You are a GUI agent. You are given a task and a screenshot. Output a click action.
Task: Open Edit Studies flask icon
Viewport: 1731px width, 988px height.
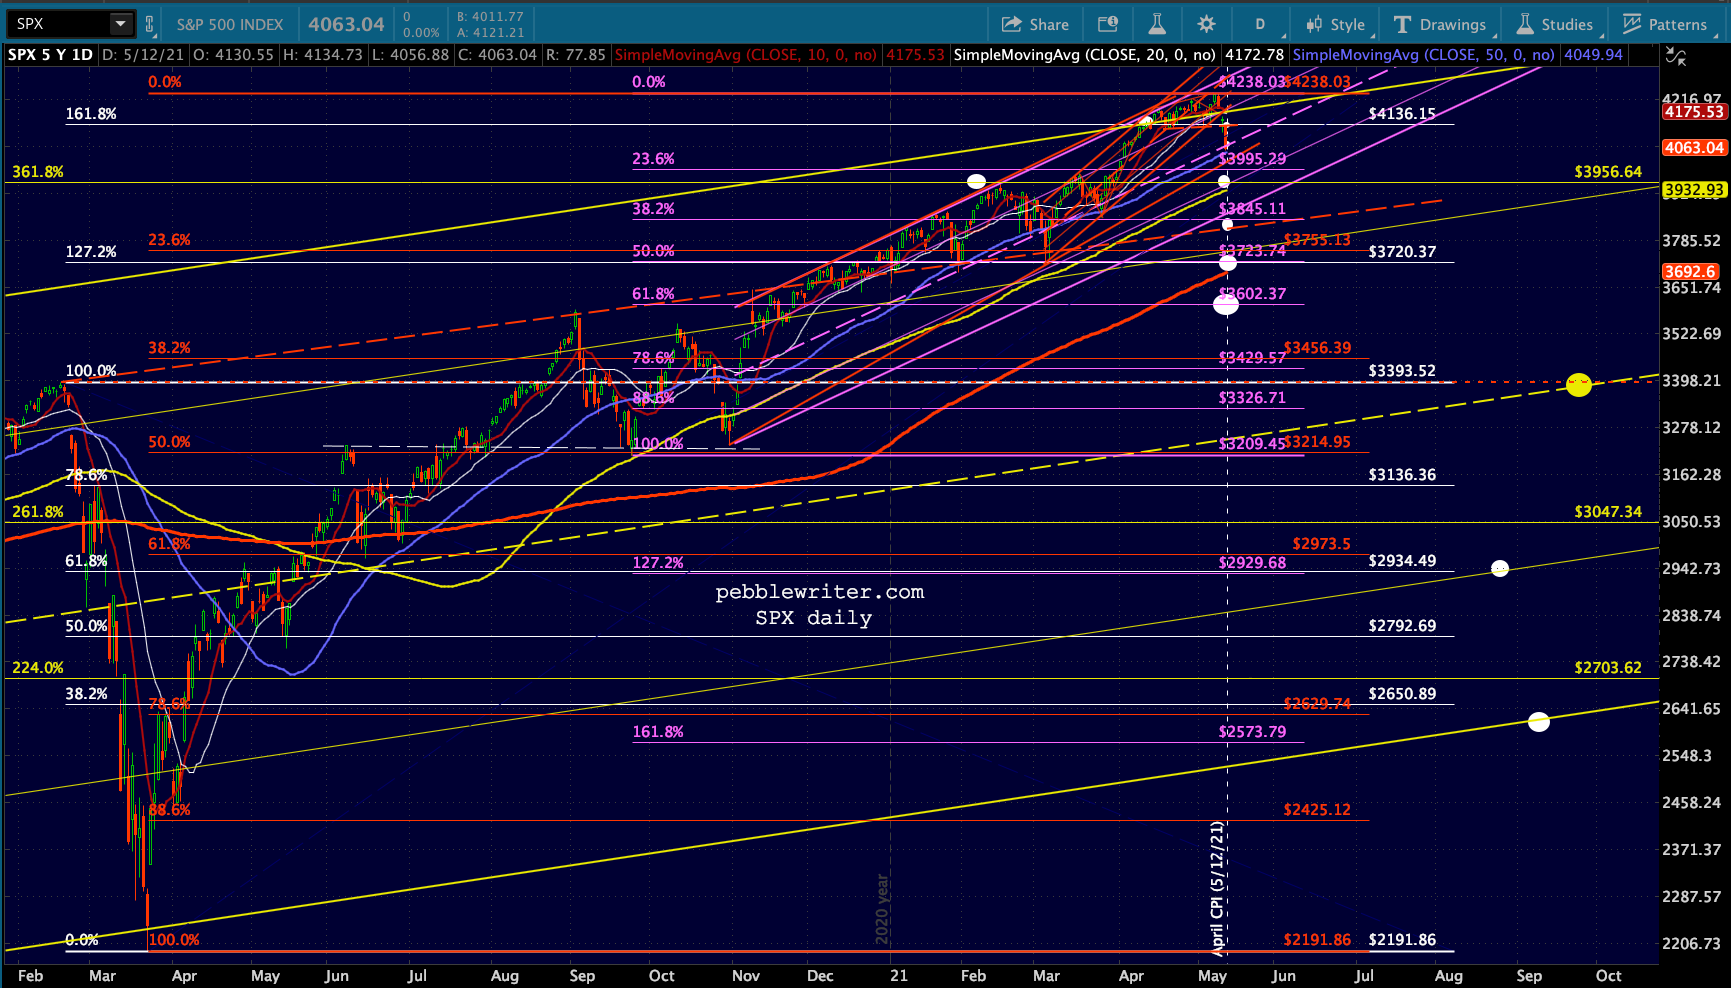[x=1157, y=24]
